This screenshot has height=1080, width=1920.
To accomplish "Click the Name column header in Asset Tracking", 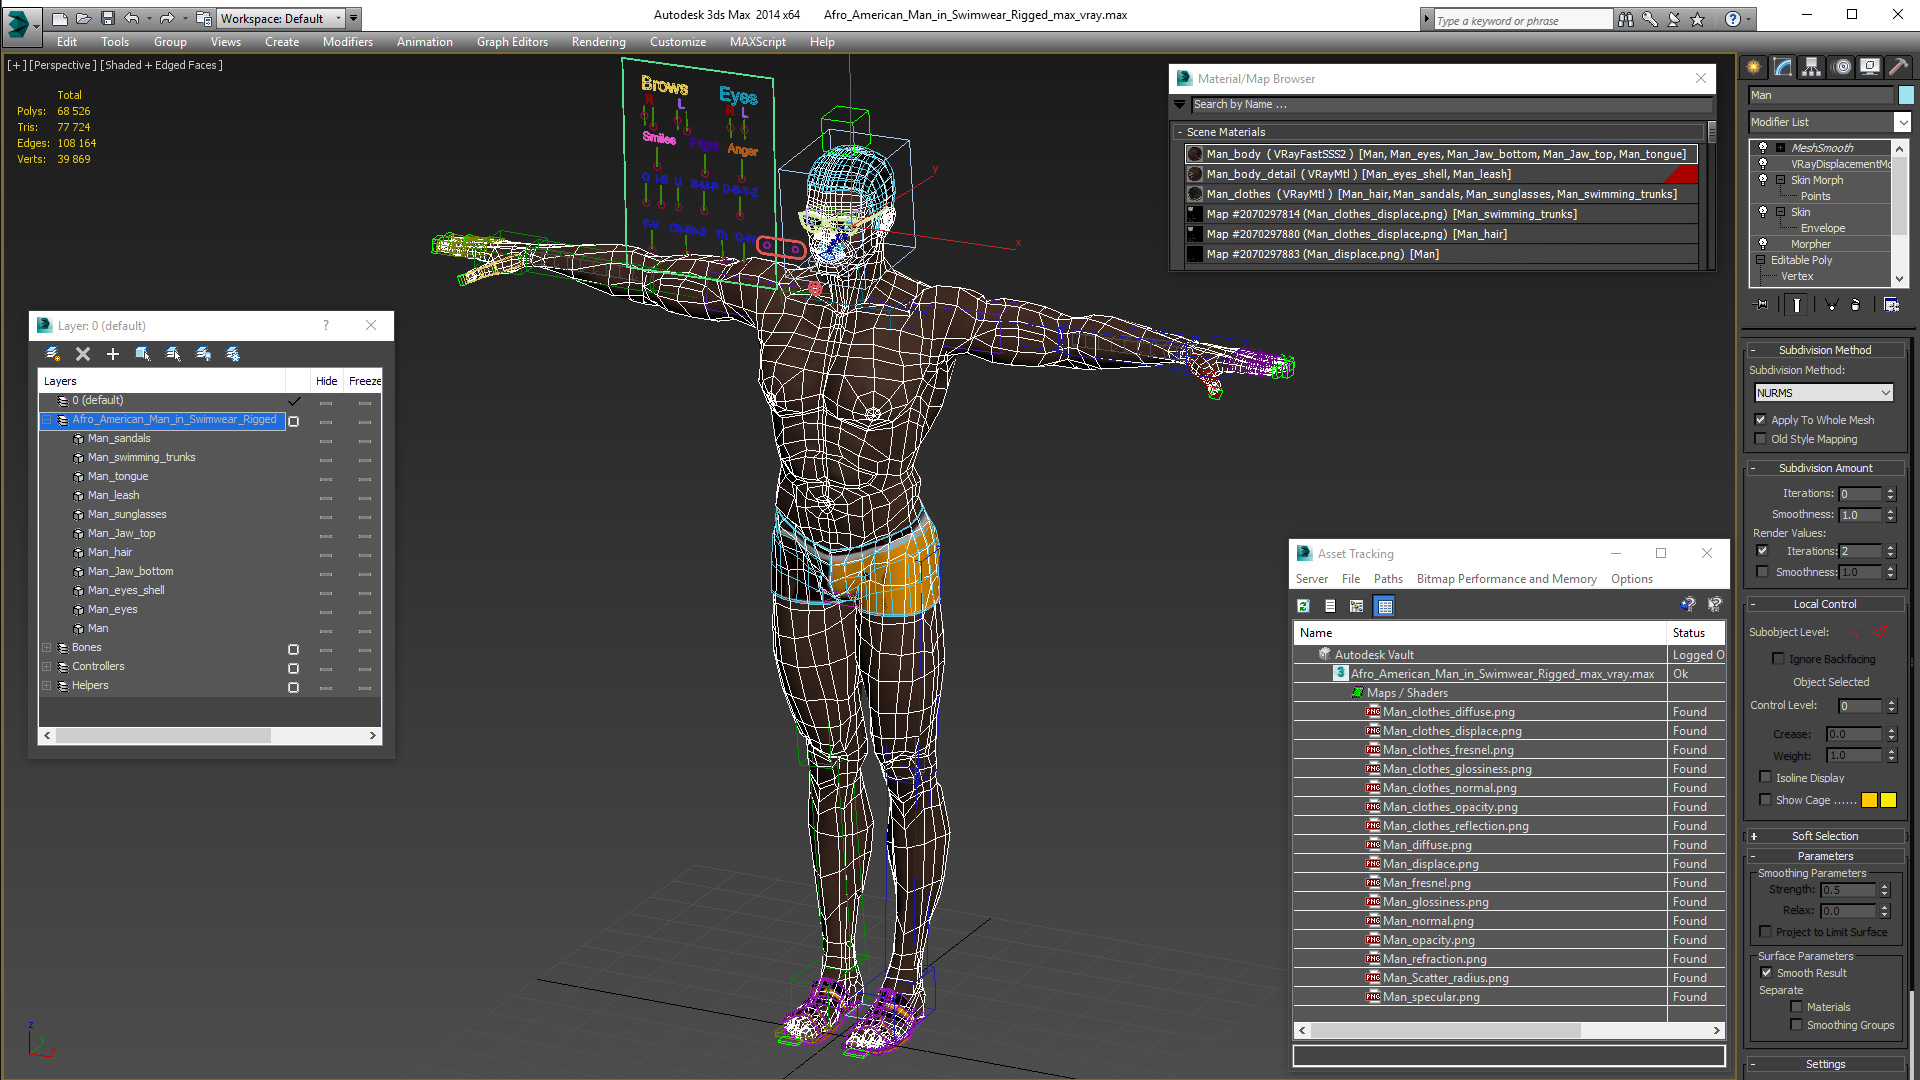I will point(1480,633).
